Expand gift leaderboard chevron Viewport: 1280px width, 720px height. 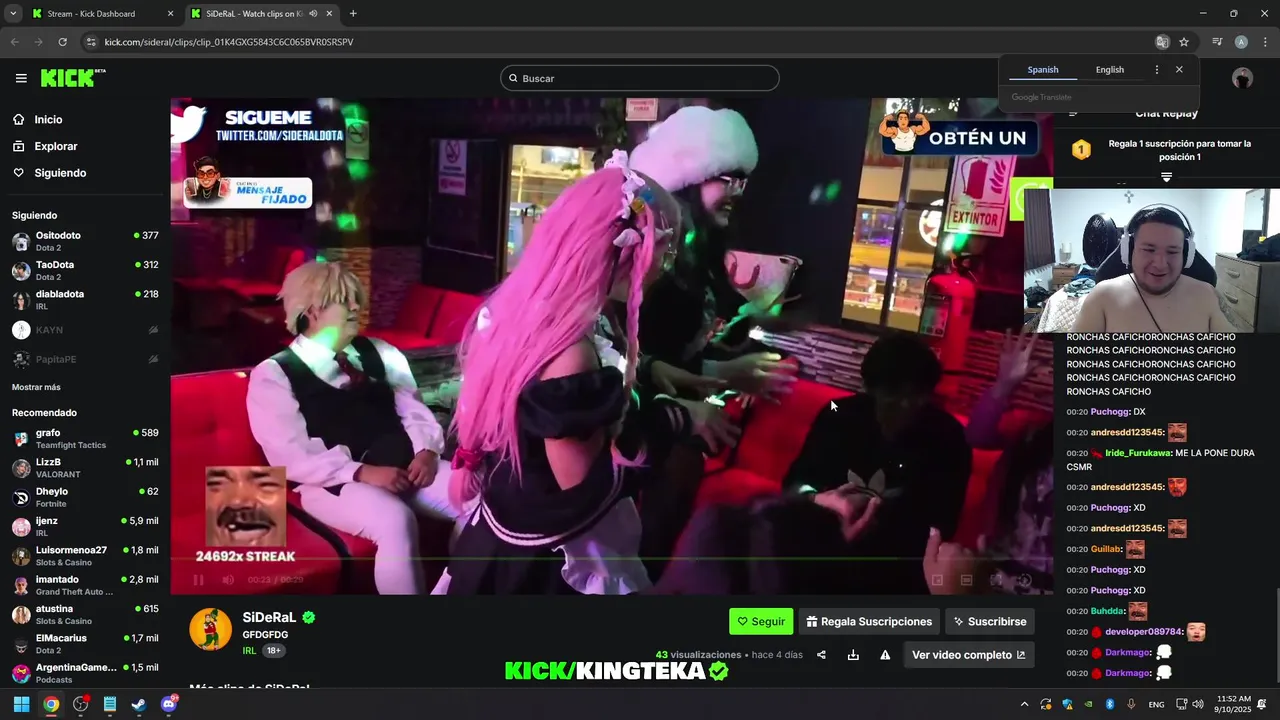click(x=1166, y=177)
